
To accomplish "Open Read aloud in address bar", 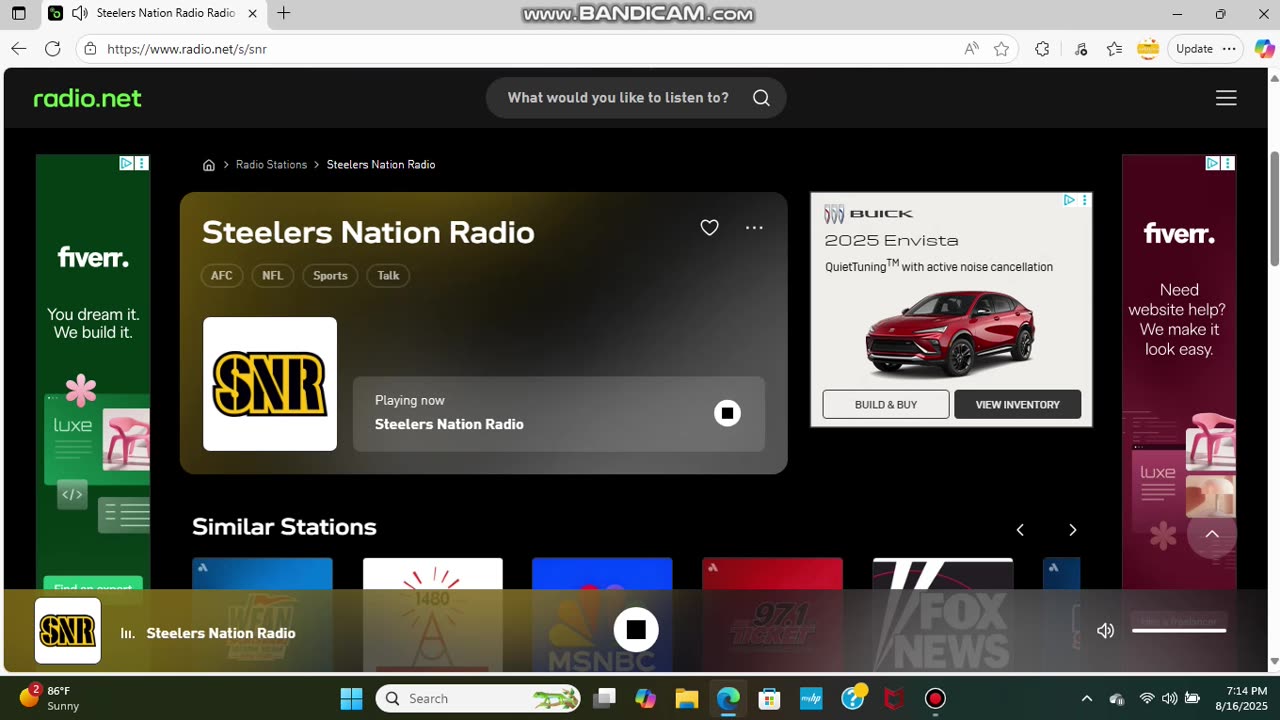I will [x=971, y=48].
